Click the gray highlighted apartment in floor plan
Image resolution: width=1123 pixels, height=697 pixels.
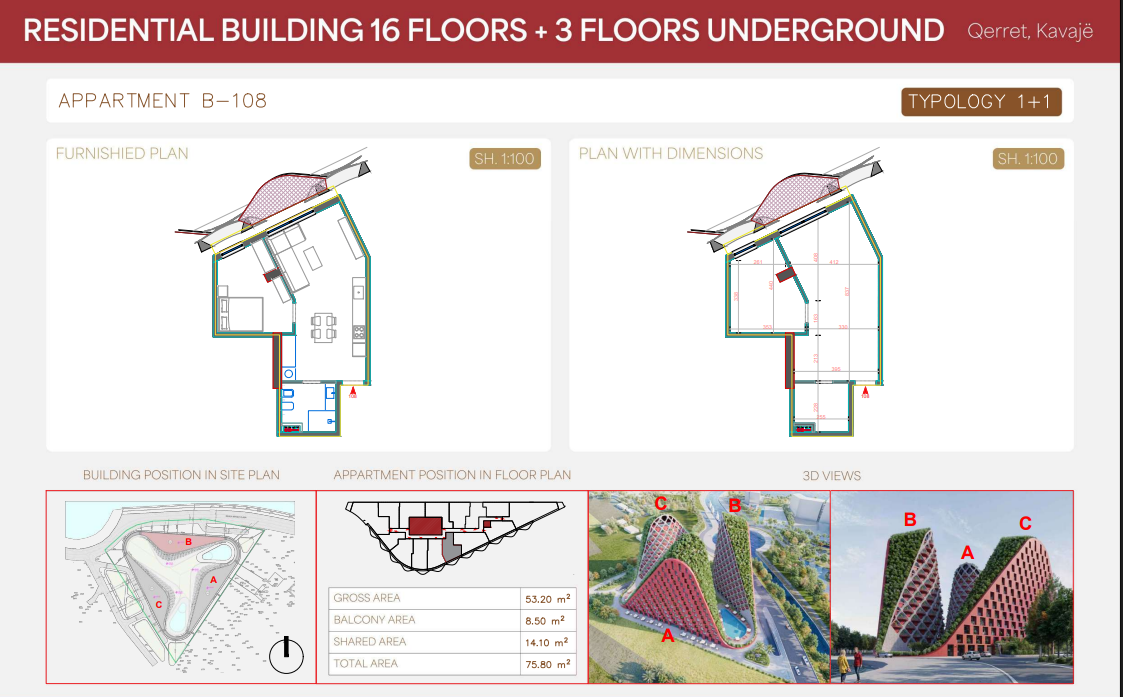point(451,545)
